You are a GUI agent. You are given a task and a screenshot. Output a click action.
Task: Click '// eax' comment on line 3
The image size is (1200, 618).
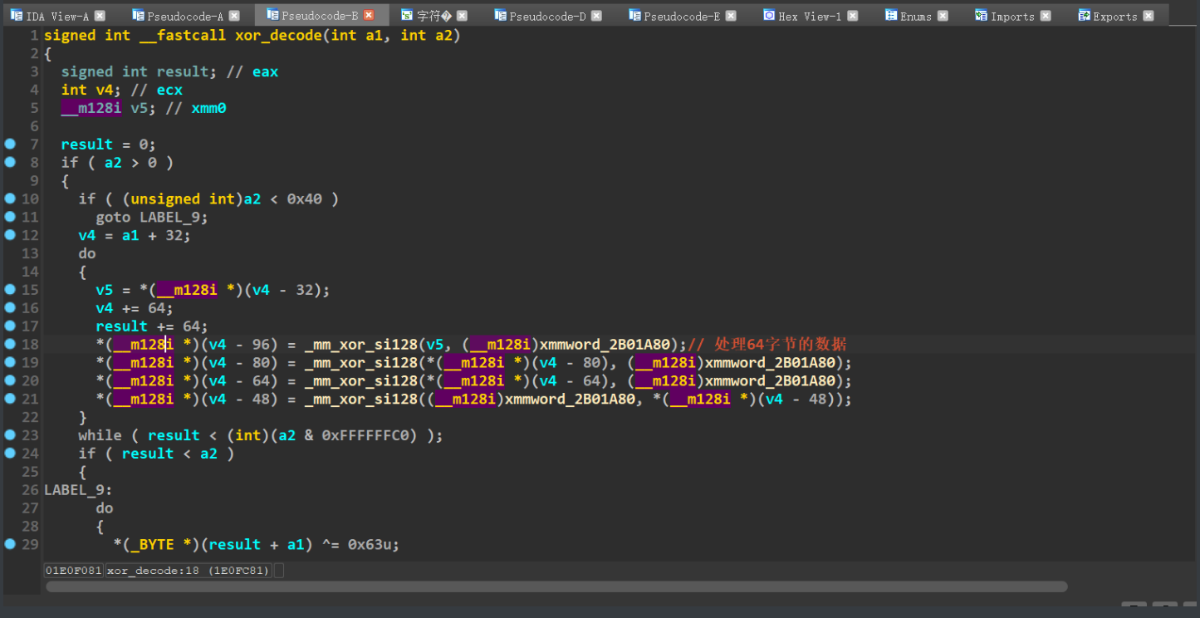(x=252, y=72)
